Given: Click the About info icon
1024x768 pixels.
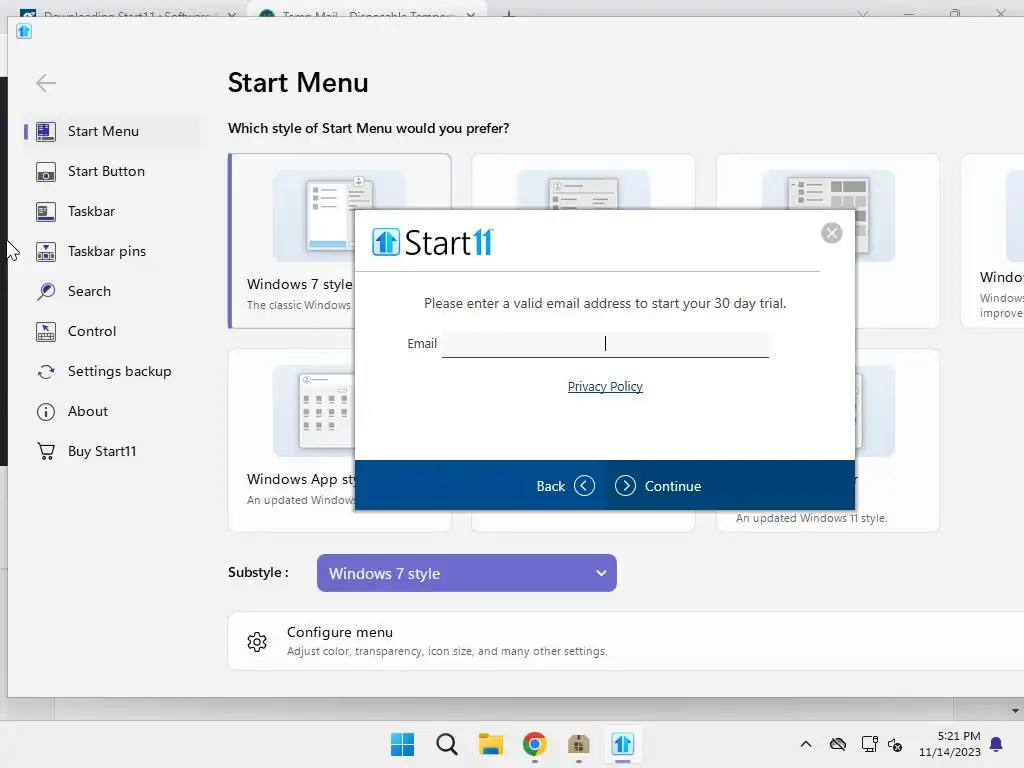Looking at the screenshot, I should [46, 411].
